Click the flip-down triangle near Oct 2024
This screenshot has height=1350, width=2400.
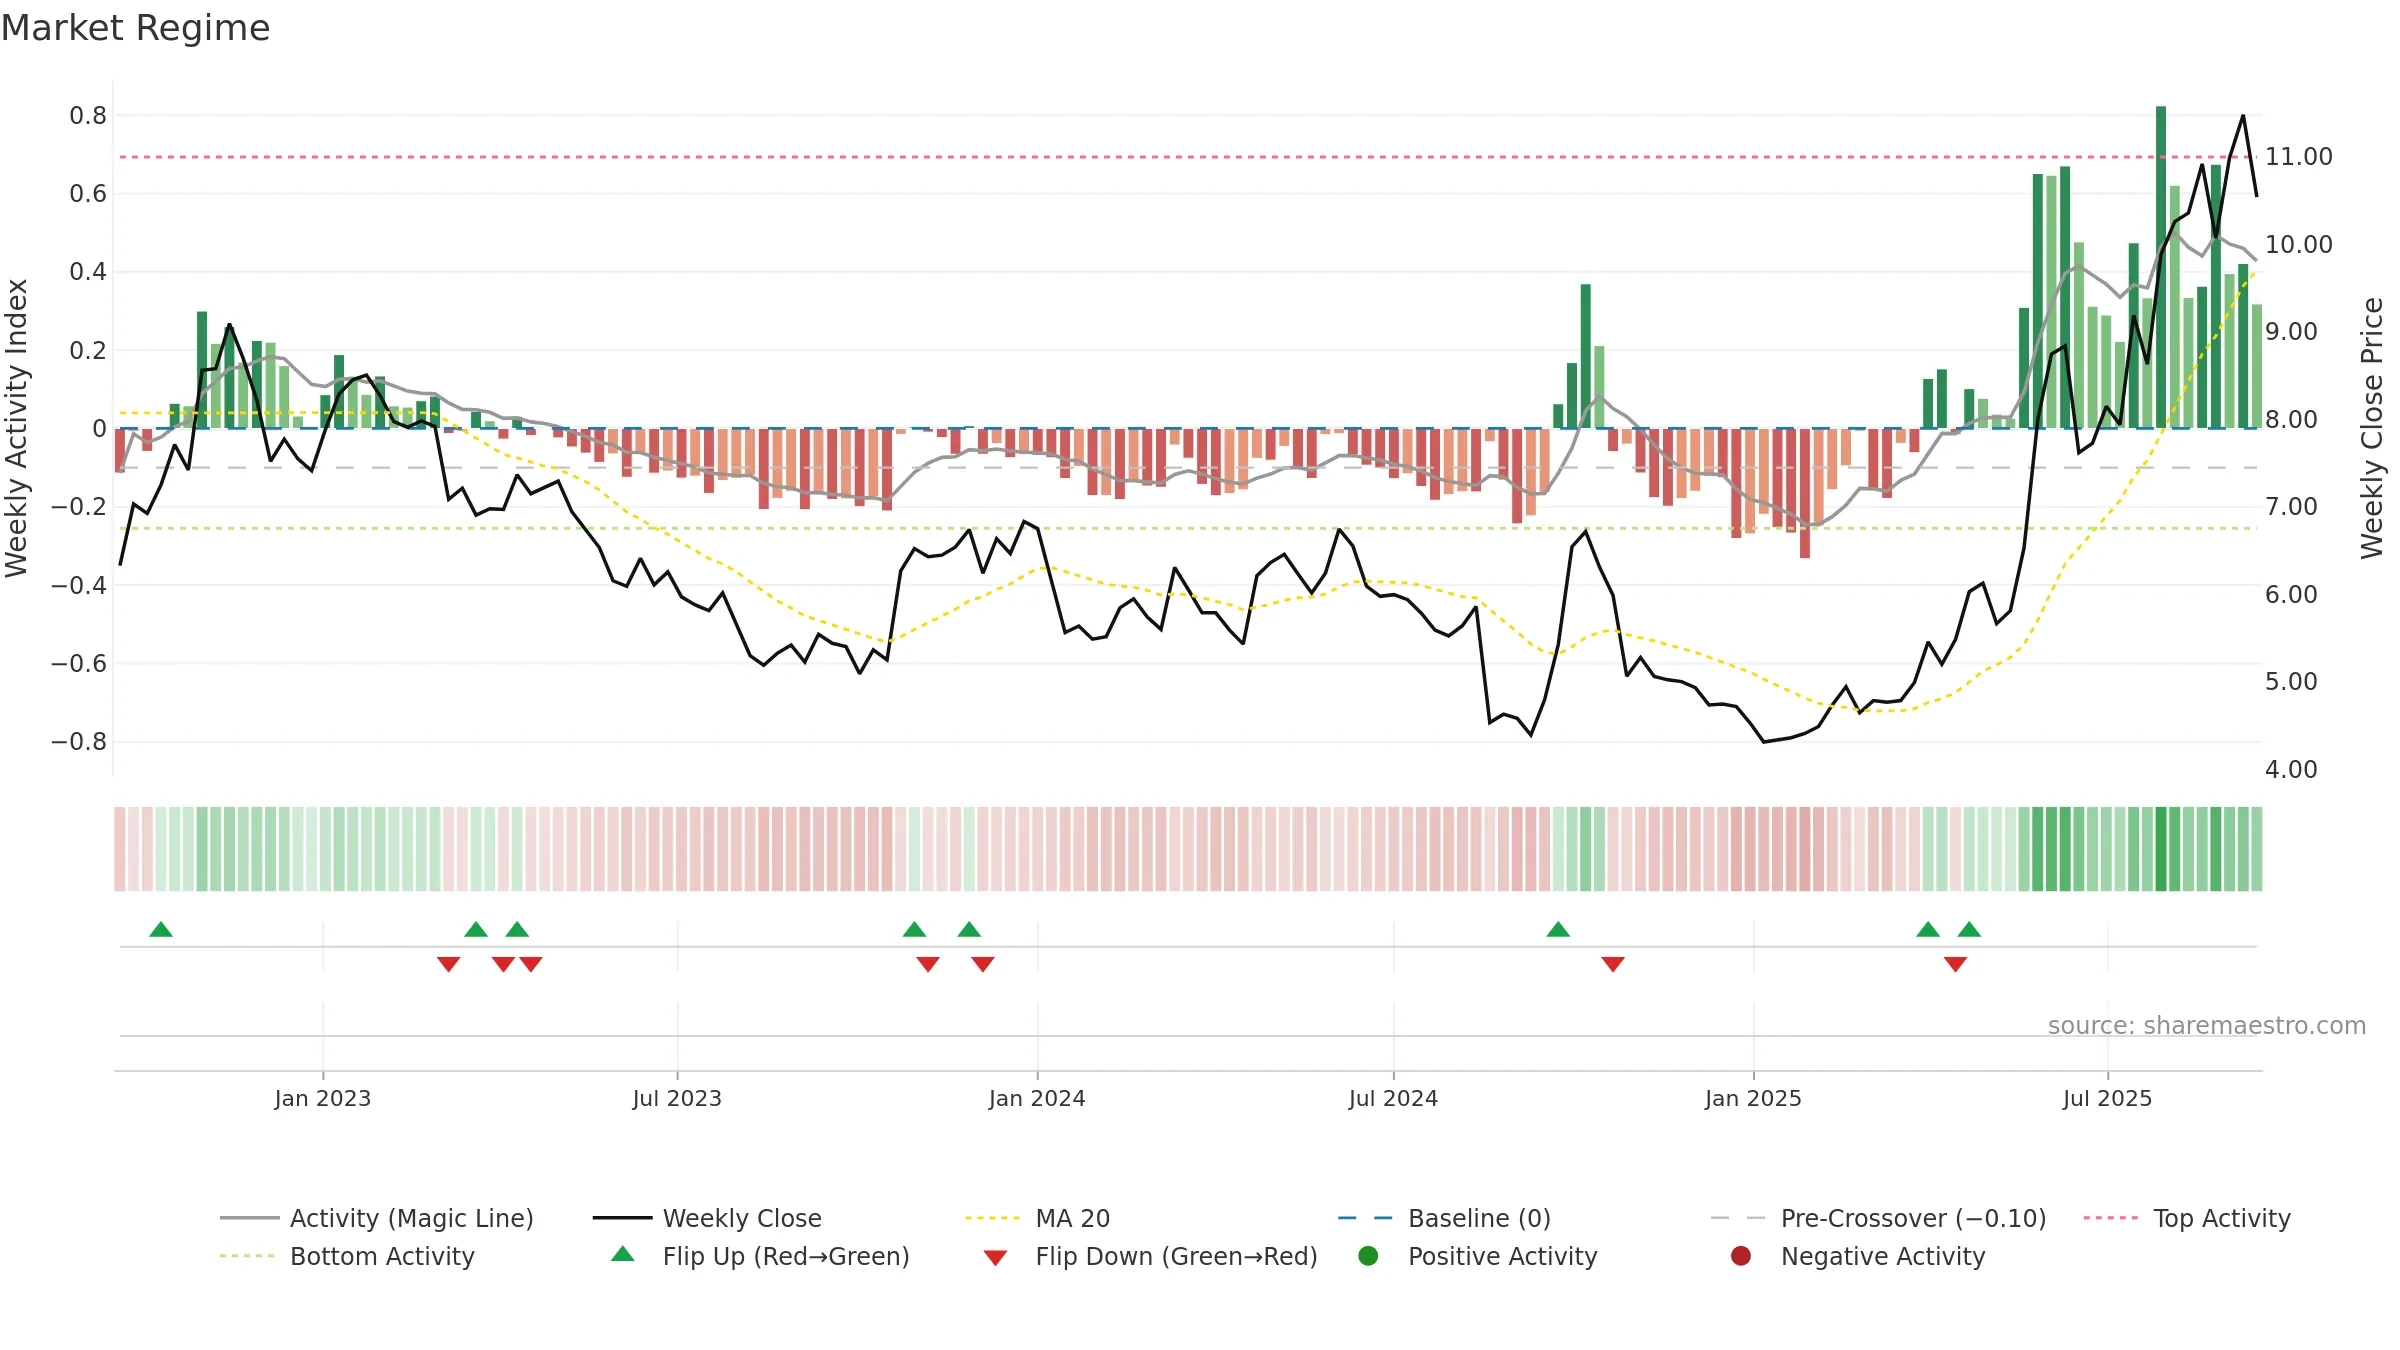[x=1613, y=964]
